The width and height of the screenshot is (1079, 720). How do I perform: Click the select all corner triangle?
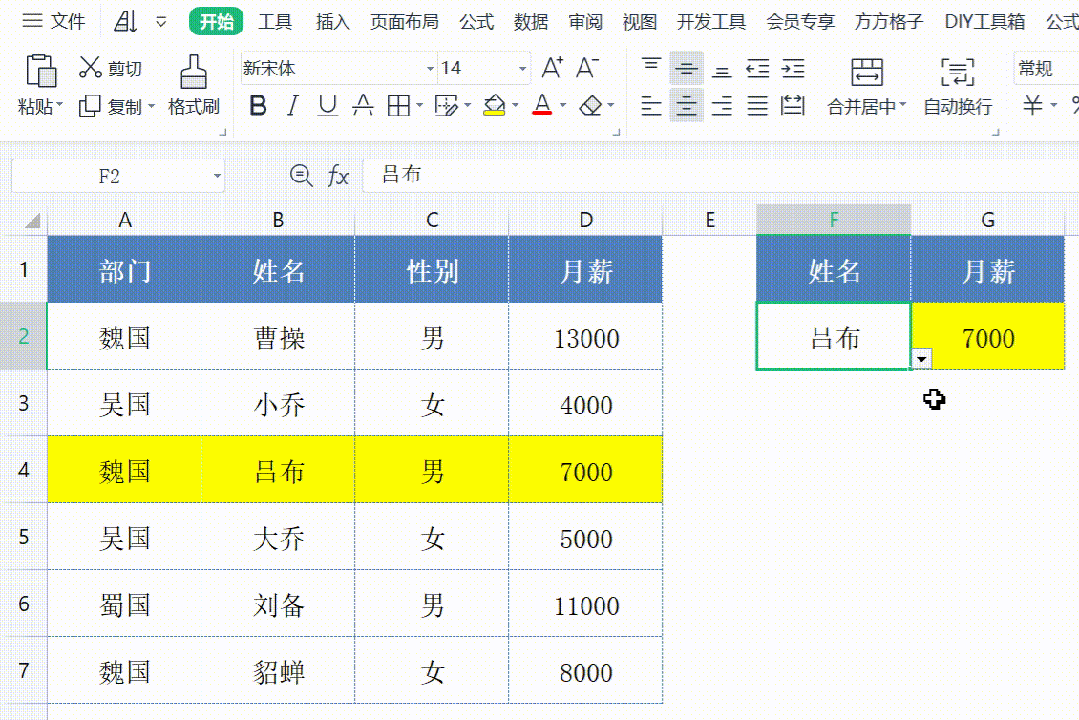[32, 220]
